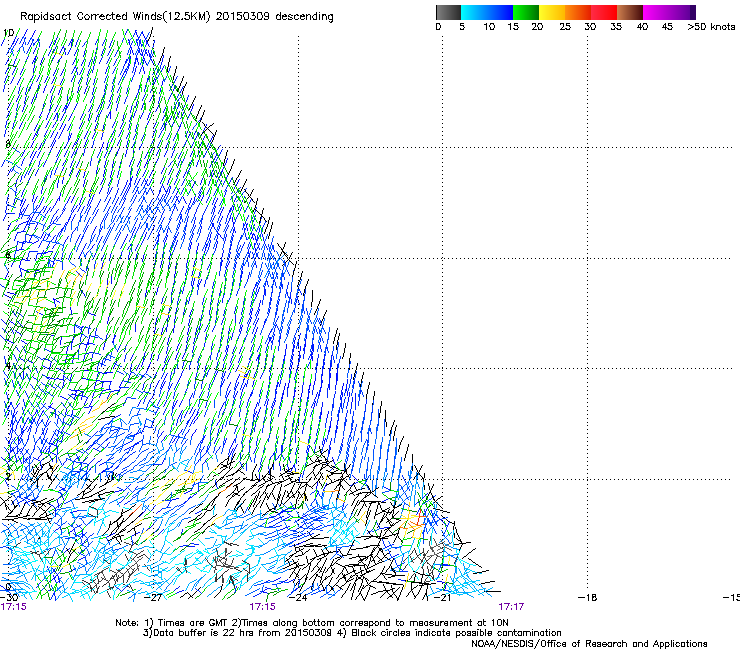Image resolution: width=740 pixels, height=650 pixels.
Task: Click the '17:15' time label left of -24
Action: [x=262, y=607]
